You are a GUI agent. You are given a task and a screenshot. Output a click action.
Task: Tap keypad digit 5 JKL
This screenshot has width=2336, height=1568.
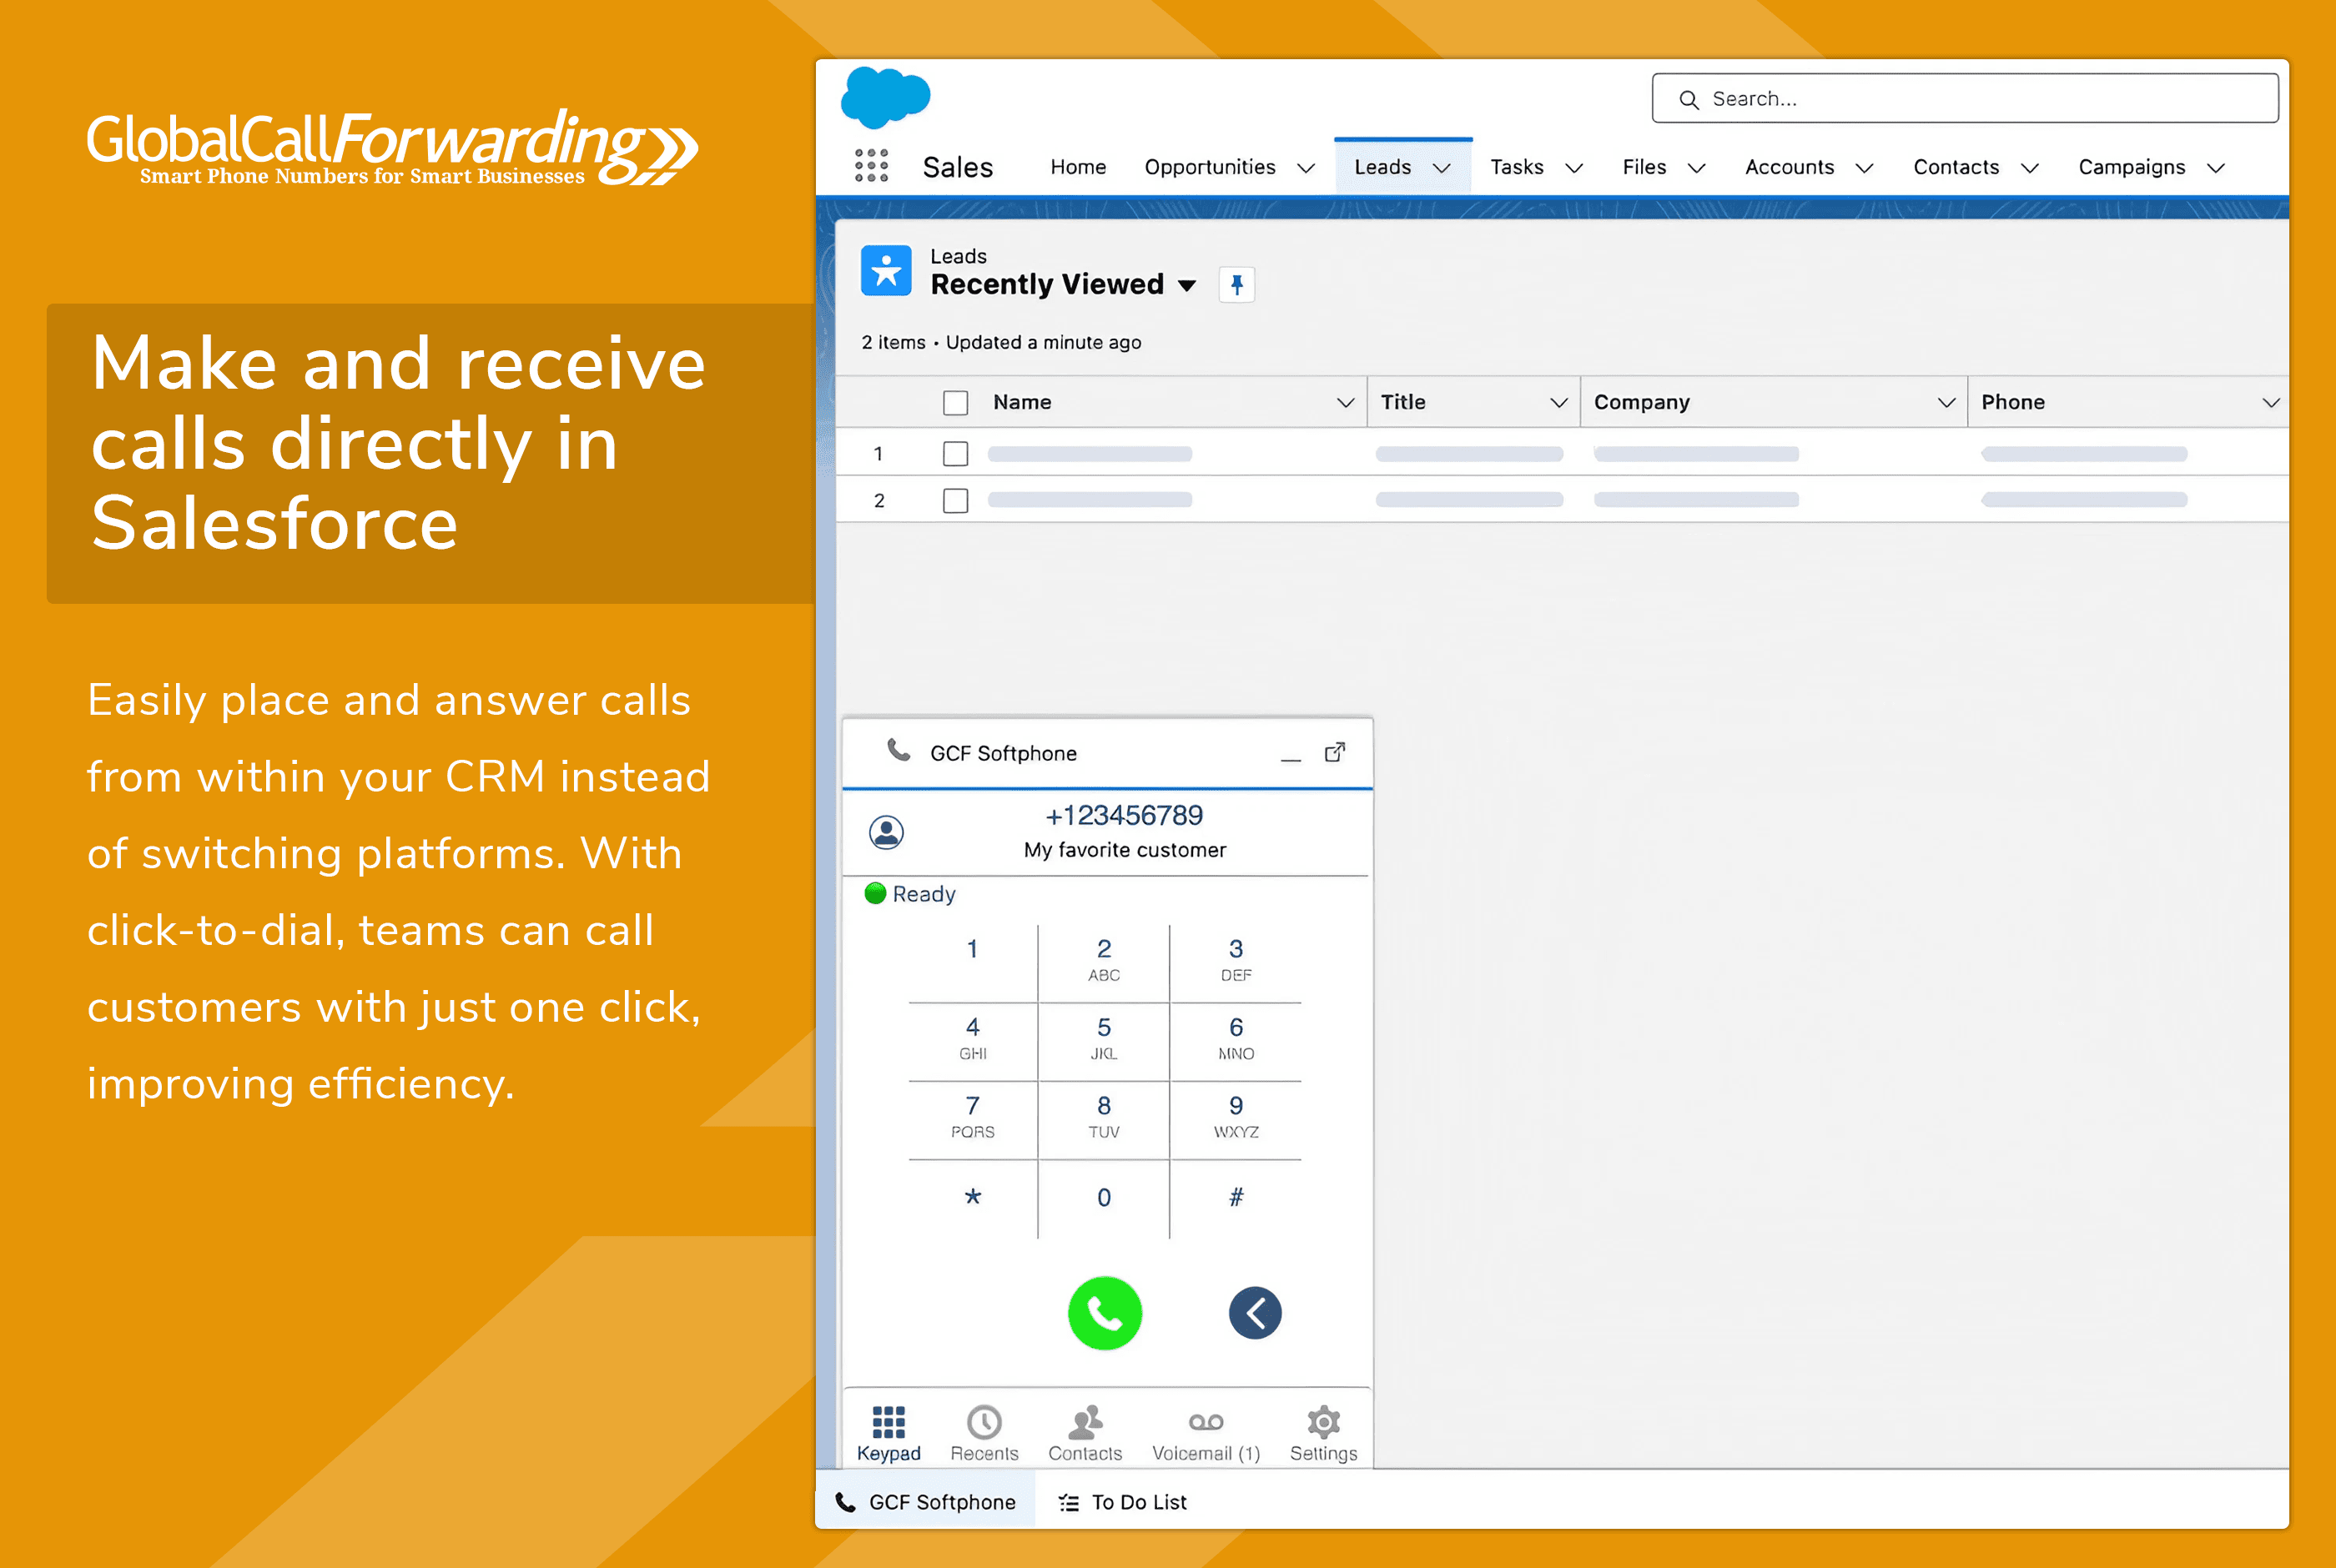coord(1104,1039)
